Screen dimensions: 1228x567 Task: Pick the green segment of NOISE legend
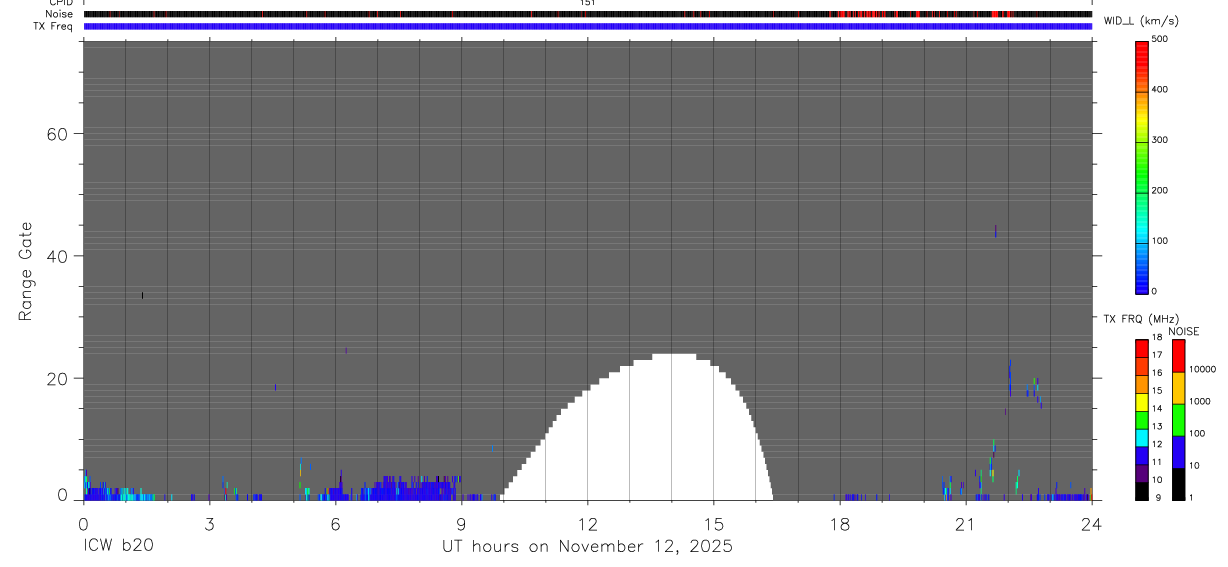pyautogui.click(x=1179, y=420)
